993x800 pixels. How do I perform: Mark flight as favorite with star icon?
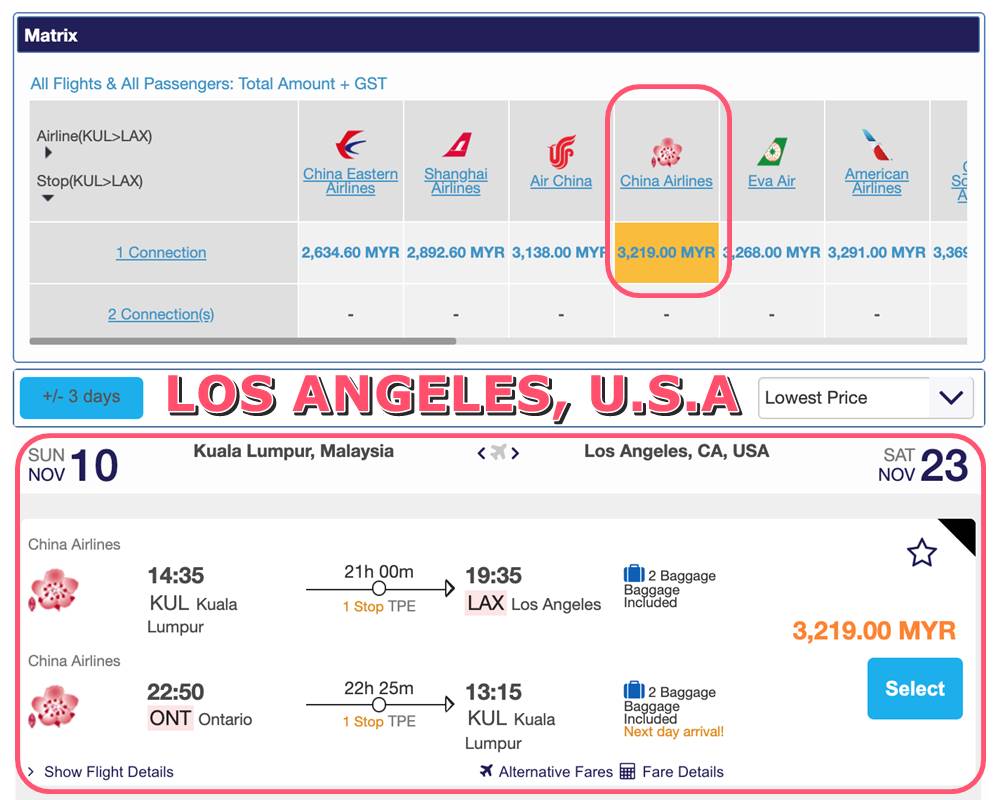(x=921, y=552)
